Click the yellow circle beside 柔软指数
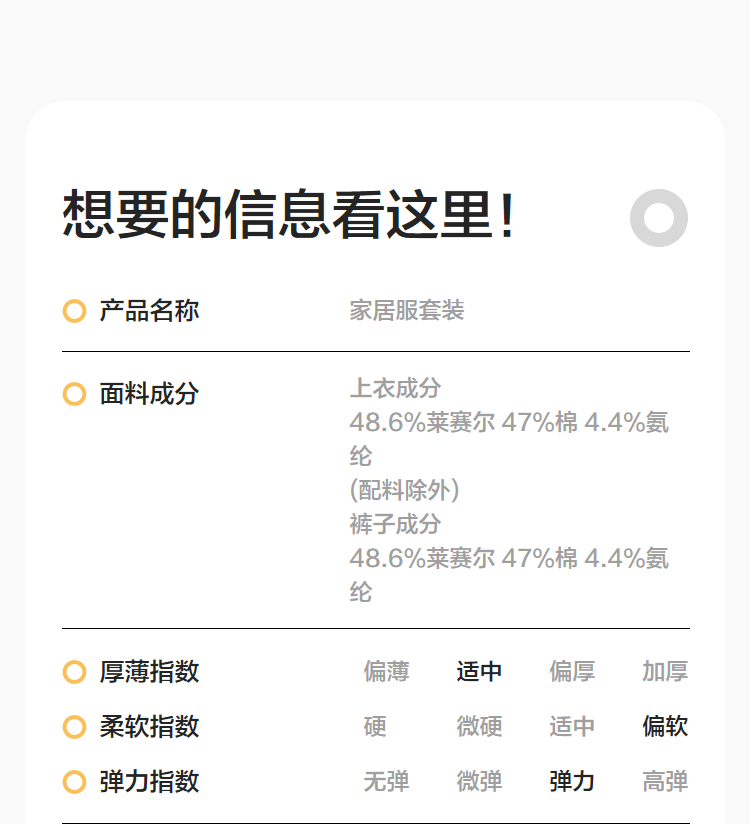 tap(74, 727)
